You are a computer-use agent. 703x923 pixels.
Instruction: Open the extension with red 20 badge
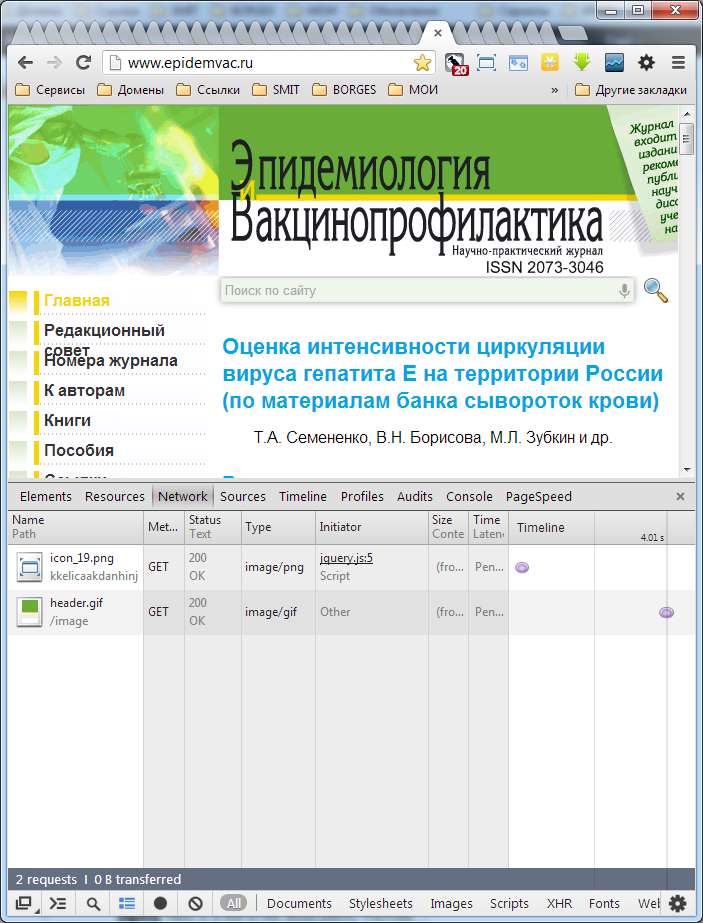pos(455,63)
